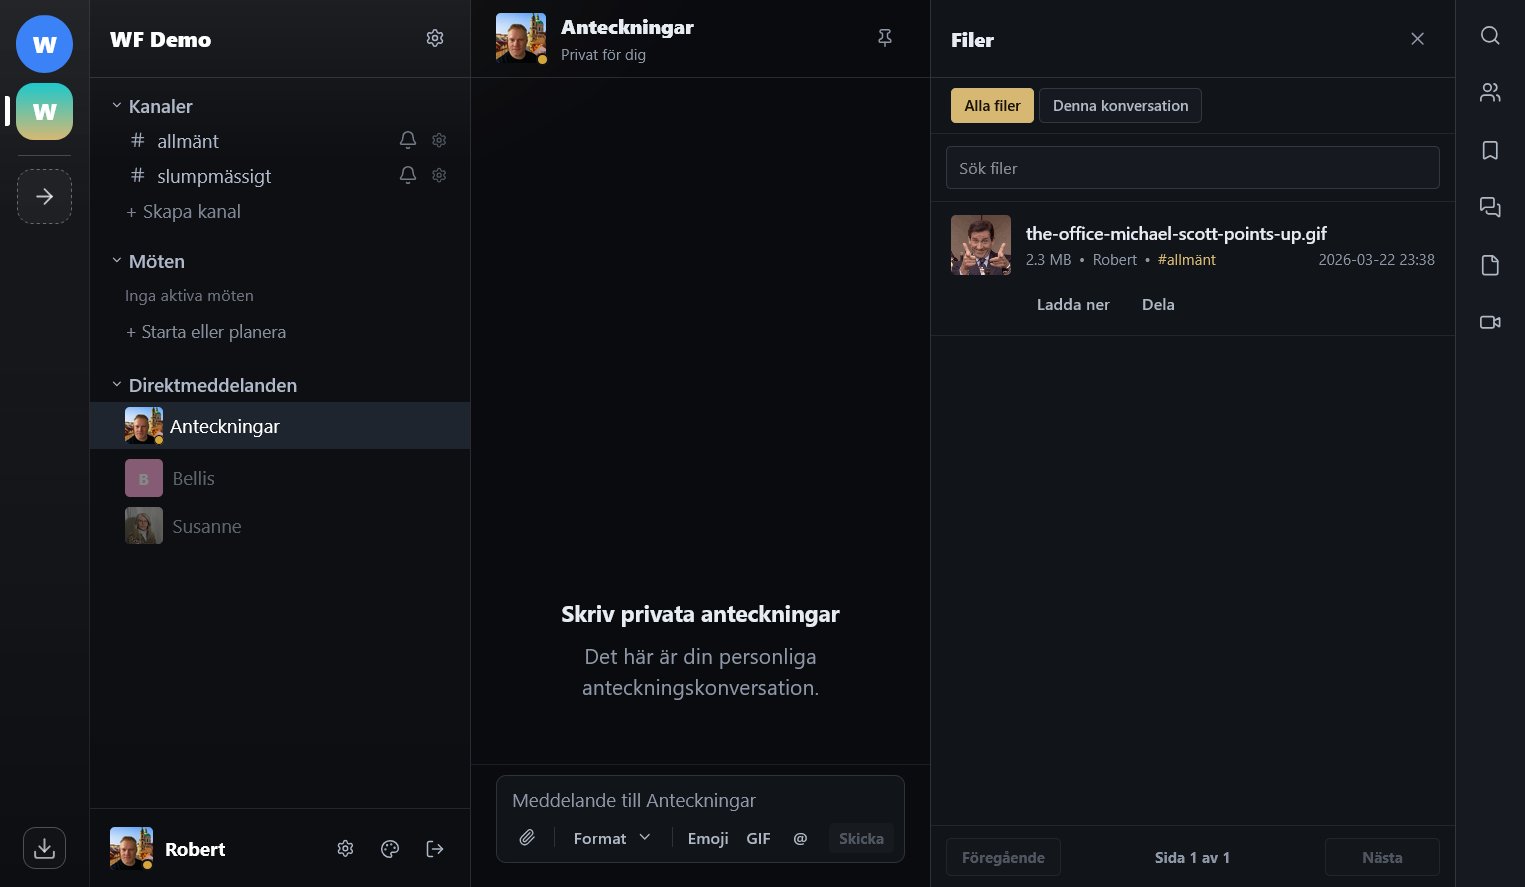Viewport: 1525px width, 887px height.
Task: Pin the Anteckningar conversation
Action: (x=884, y=36)
